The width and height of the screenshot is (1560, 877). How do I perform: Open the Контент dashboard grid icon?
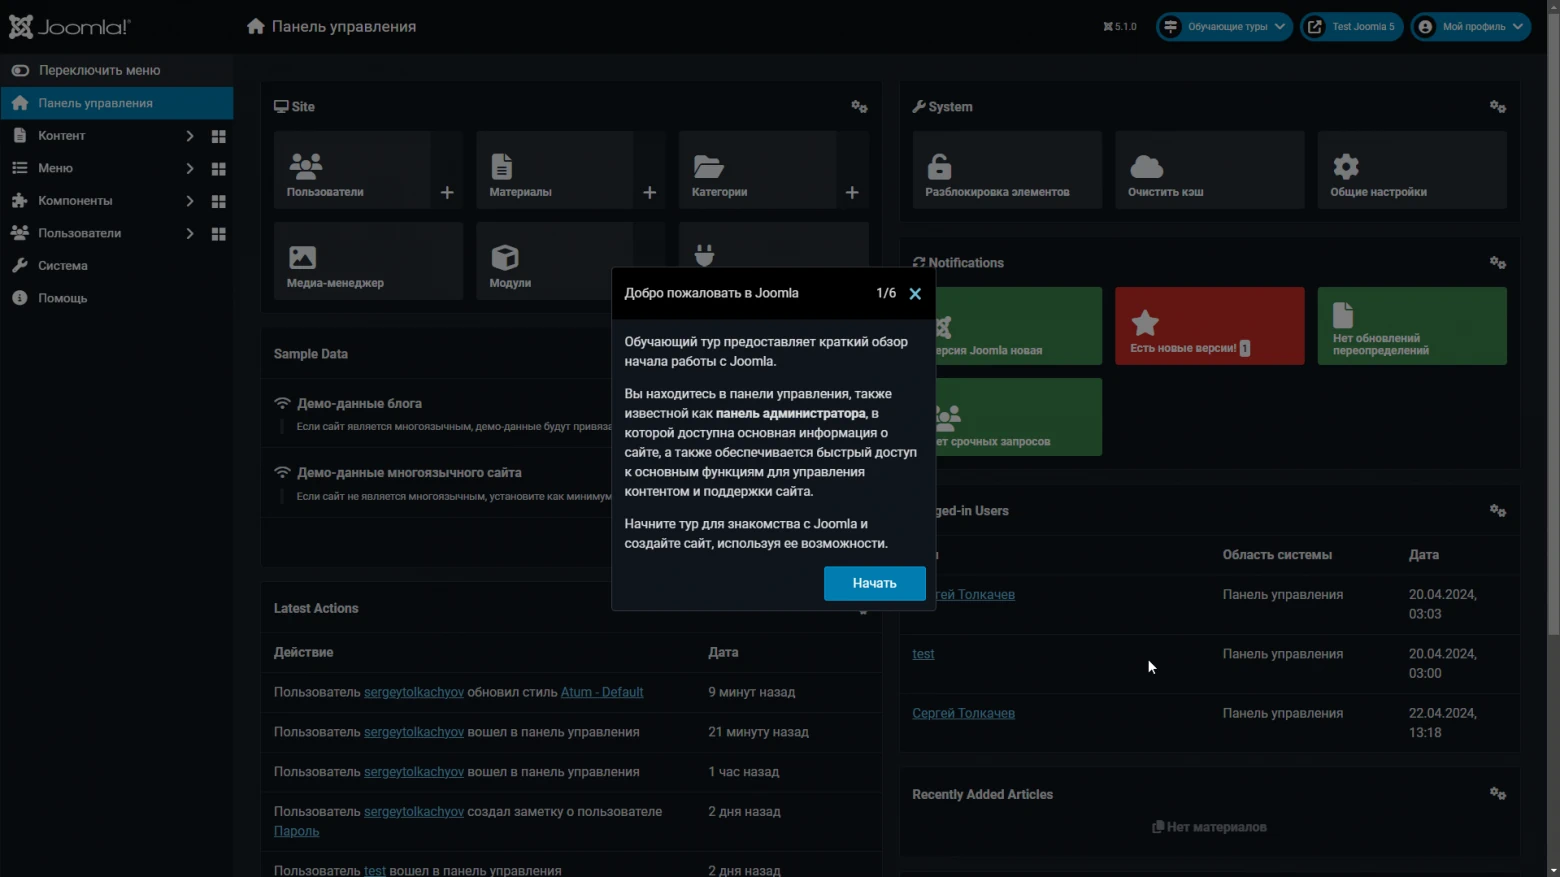pos(218,136)
